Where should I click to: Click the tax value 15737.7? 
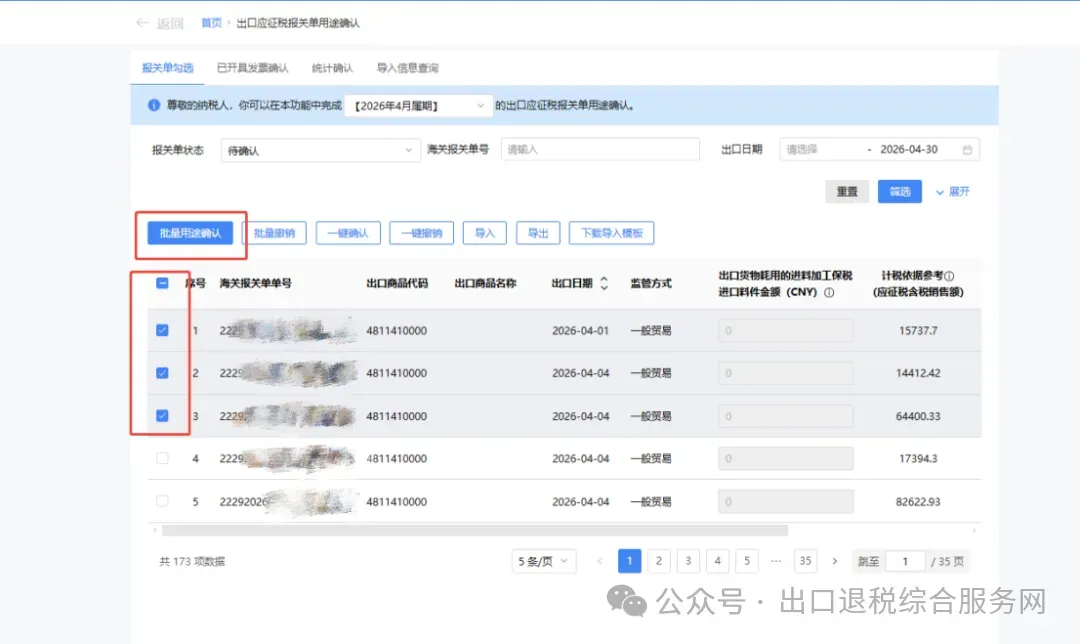coord(918,331)
